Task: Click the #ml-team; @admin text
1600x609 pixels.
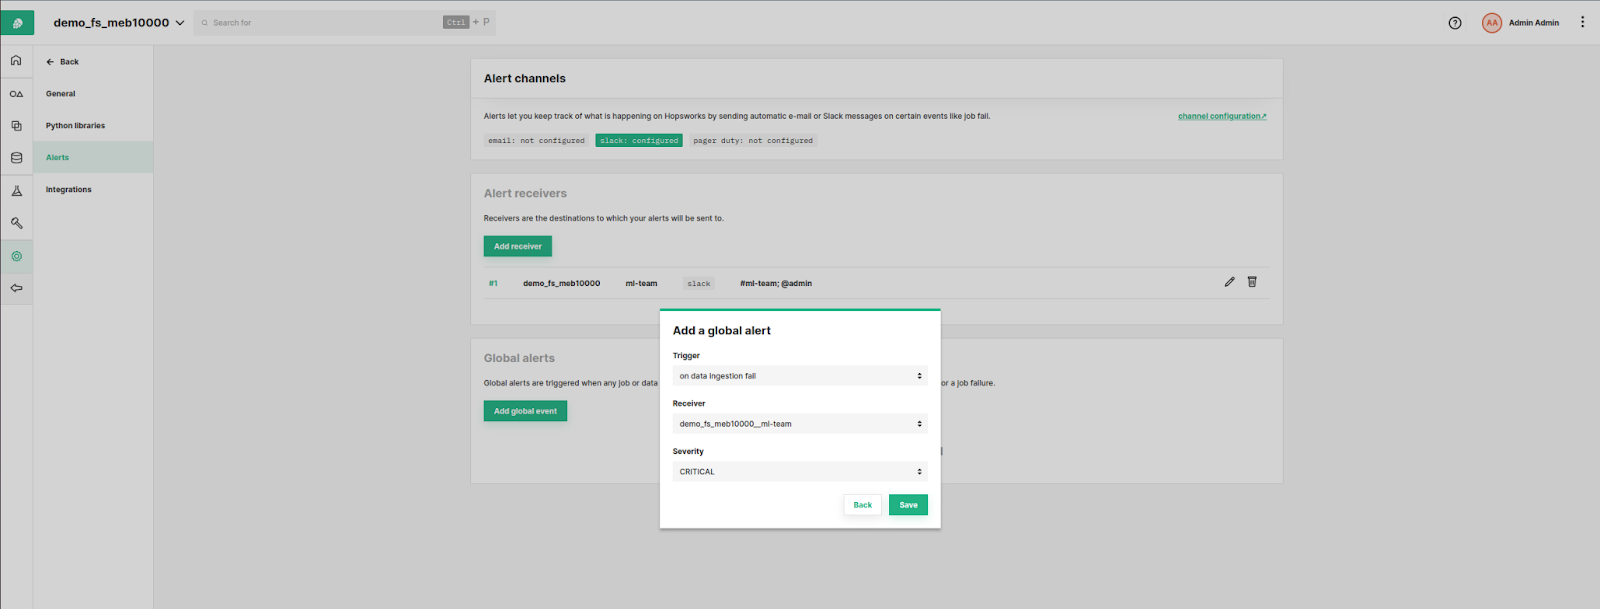Action: coord(776,284)
